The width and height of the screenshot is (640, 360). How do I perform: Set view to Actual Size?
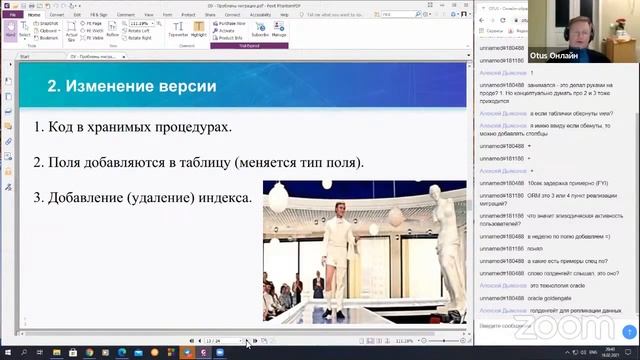[71, 31]
